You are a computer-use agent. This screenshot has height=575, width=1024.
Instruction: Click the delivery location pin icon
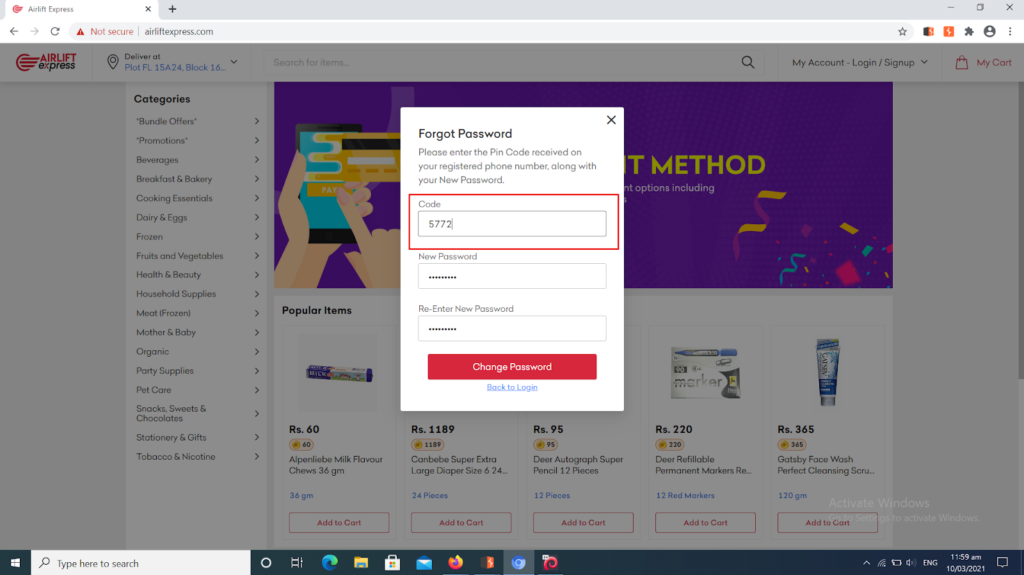(x=112, y=63)
